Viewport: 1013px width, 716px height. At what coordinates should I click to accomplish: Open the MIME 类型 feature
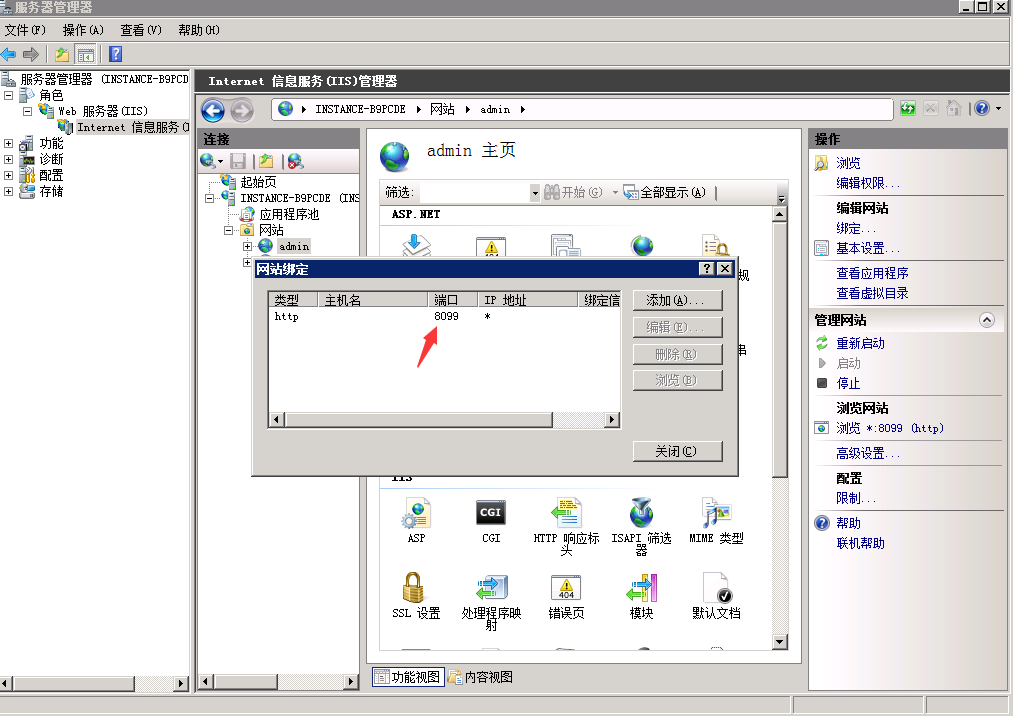716,520
